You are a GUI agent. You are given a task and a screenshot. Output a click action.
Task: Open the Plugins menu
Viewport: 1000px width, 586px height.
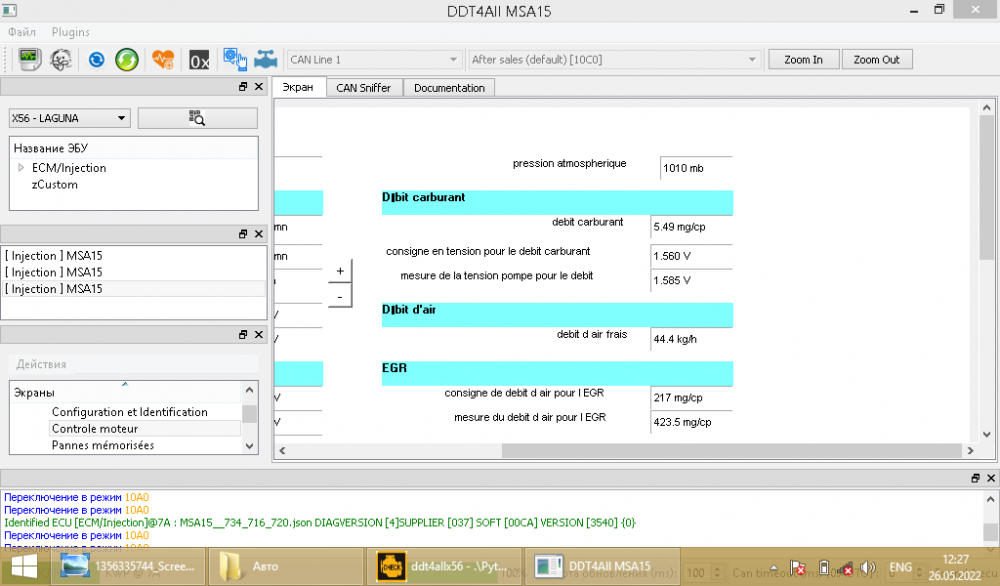click(71, 32)
